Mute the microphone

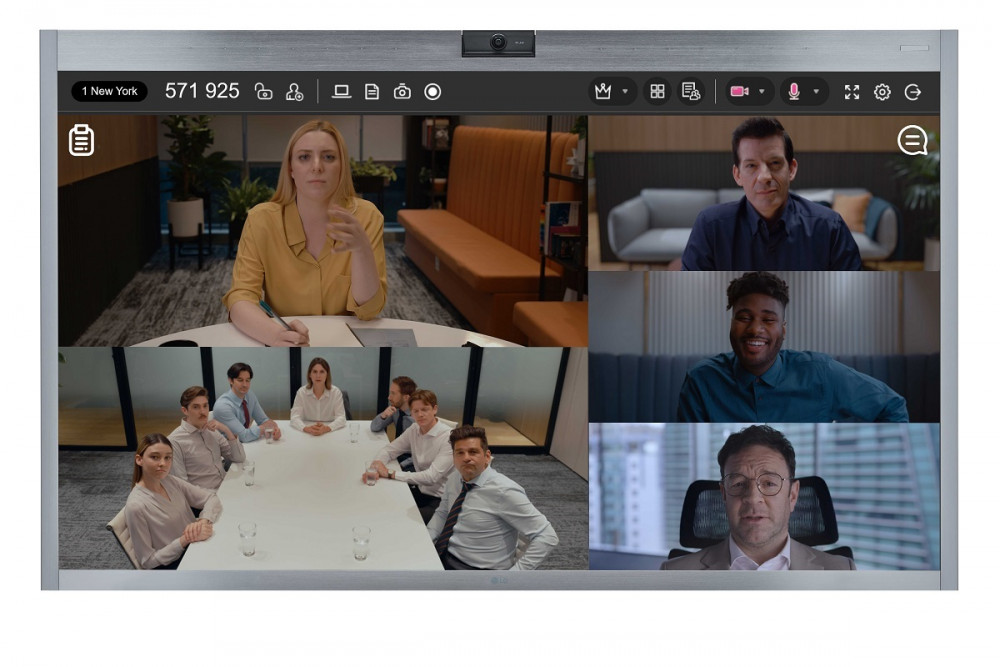tap(794, 92)
